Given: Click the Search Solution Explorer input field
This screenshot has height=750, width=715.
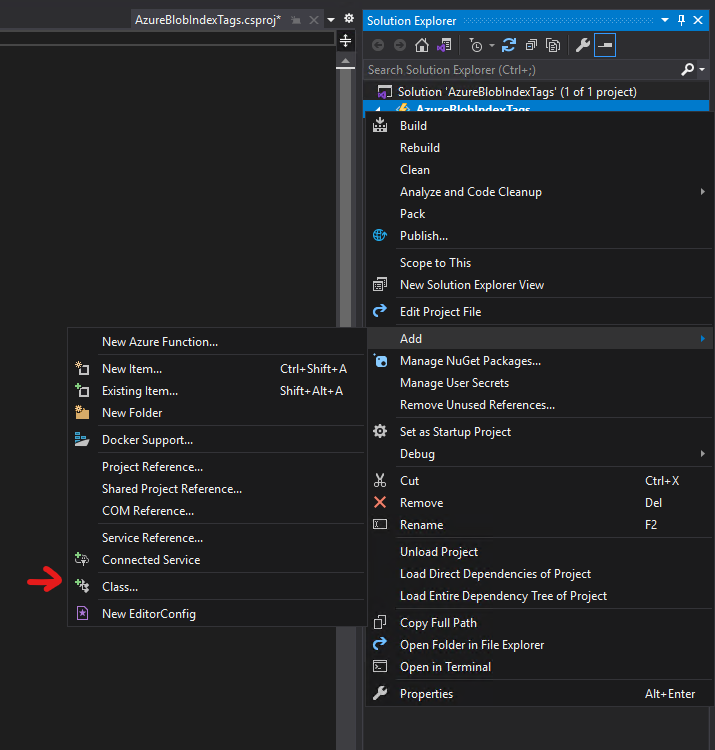Looking at the screenshot, I should coord(521,70).
